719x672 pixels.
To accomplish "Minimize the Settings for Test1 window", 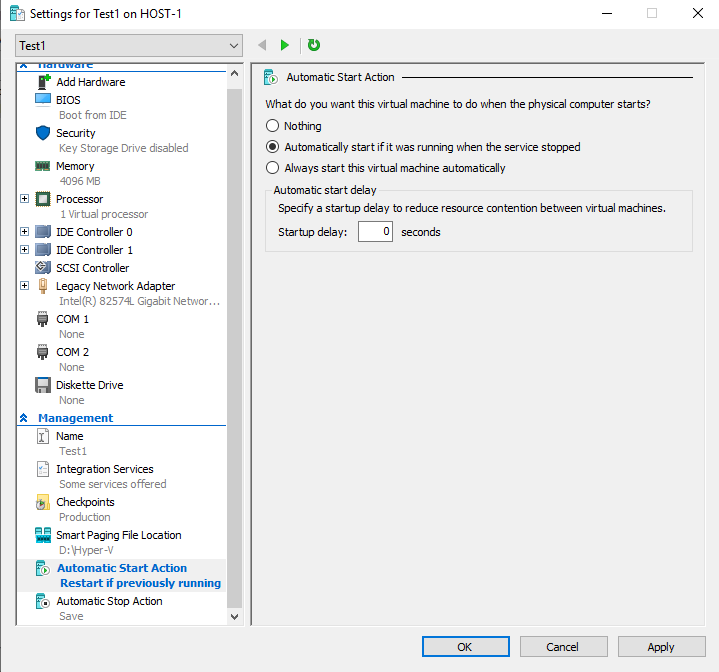I will pyautogui.click(x=607, y=13).
